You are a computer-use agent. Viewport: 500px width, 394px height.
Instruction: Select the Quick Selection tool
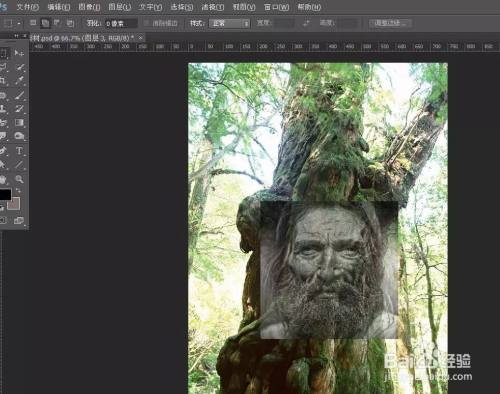pos(19,67)
